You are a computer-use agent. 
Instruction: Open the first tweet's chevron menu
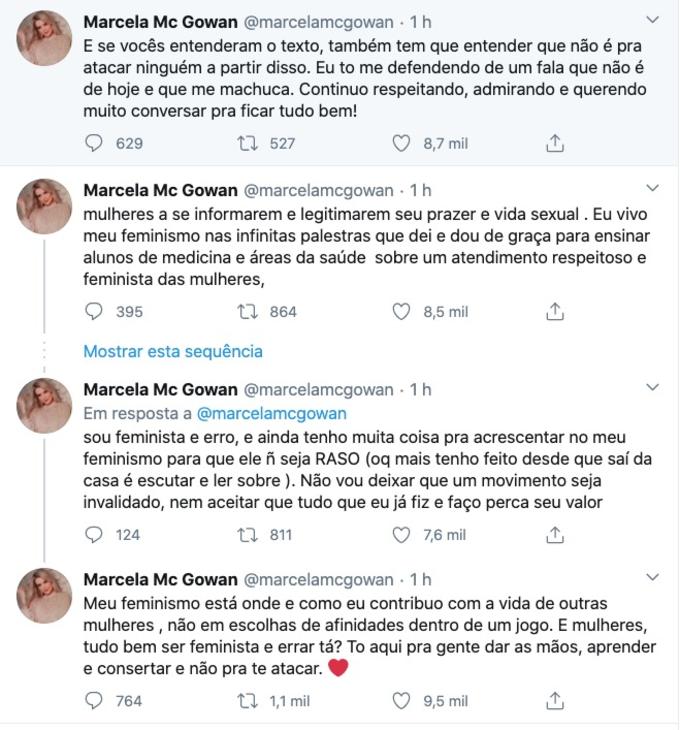click(653, 20)
